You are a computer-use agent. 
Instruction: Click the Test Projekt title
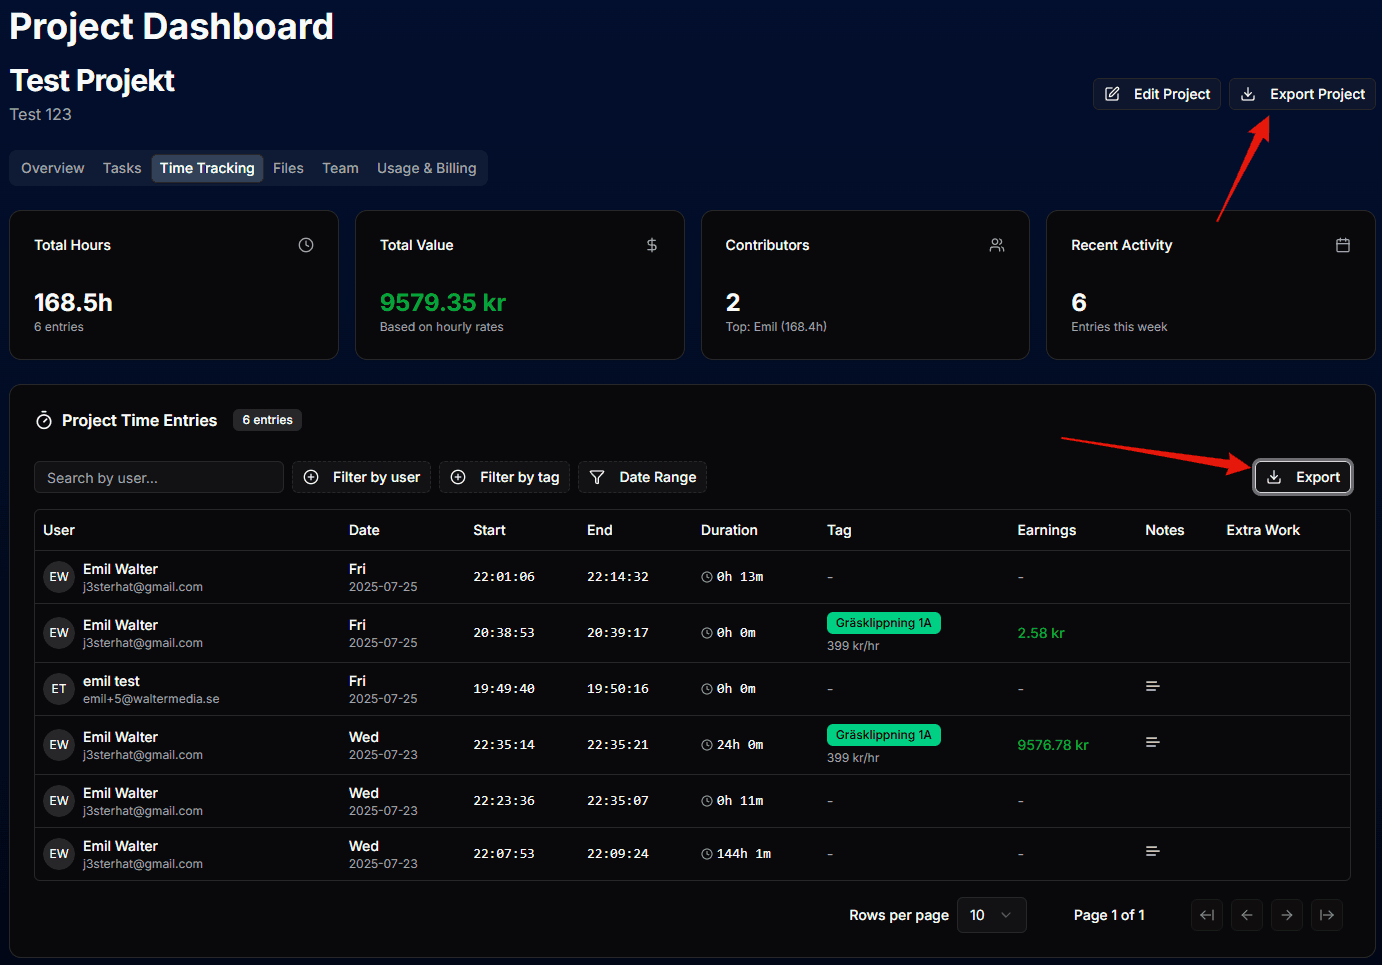tap(92, 80)
